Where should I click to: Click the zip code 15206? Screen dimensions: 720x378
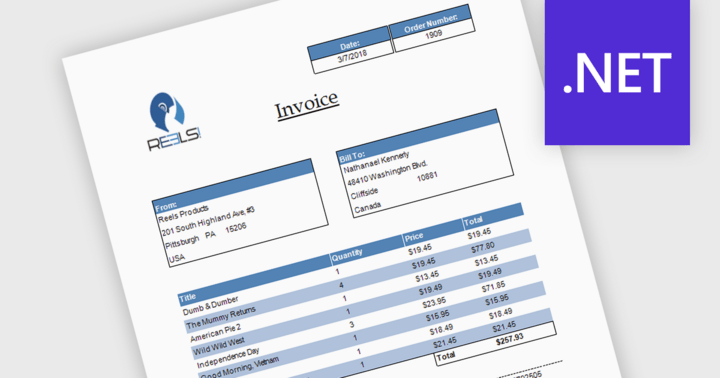(236, 228)
